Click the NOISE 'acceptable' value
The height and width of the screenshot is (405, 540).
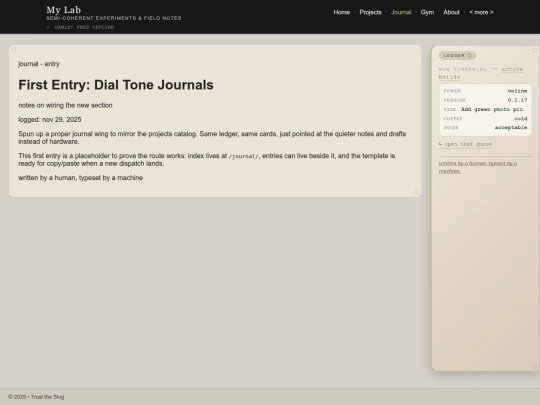[x=511, y=128]
